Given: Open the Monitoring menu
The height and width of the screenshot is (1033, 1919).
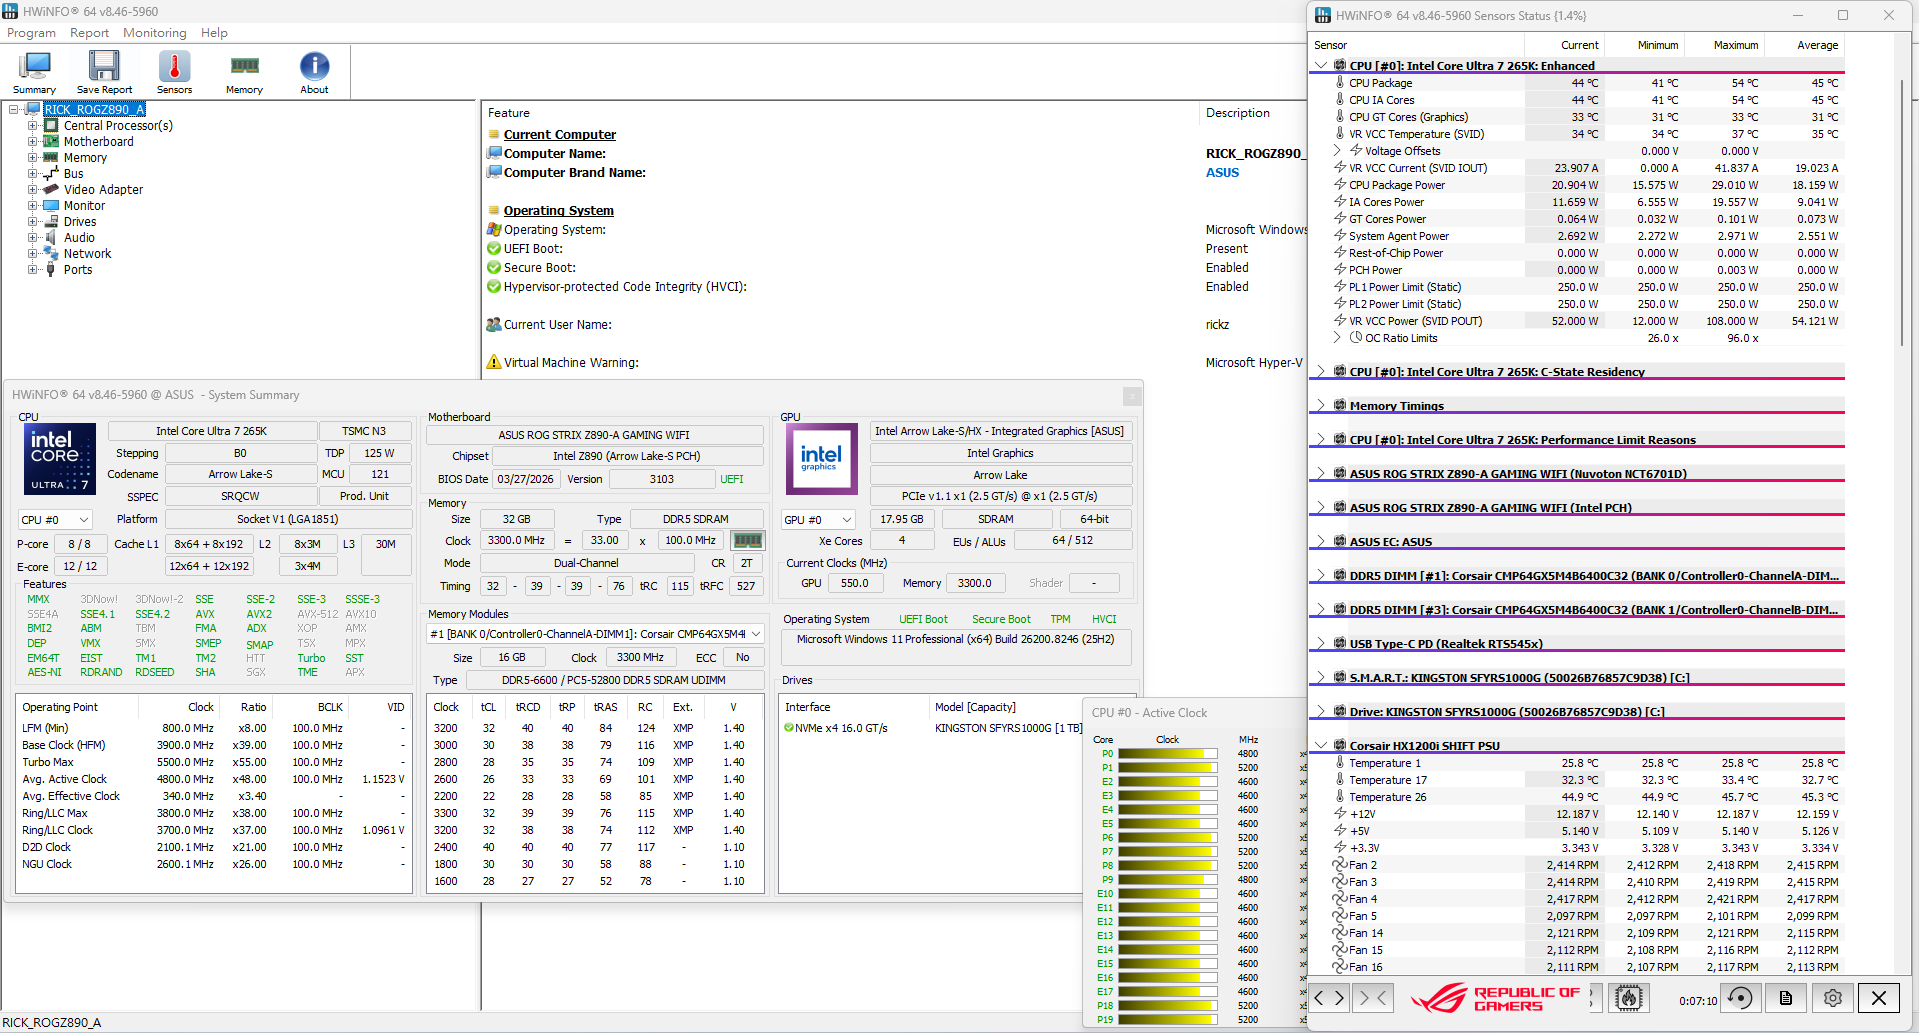Looking at the screenshot, I should click(x=155, y=33).
